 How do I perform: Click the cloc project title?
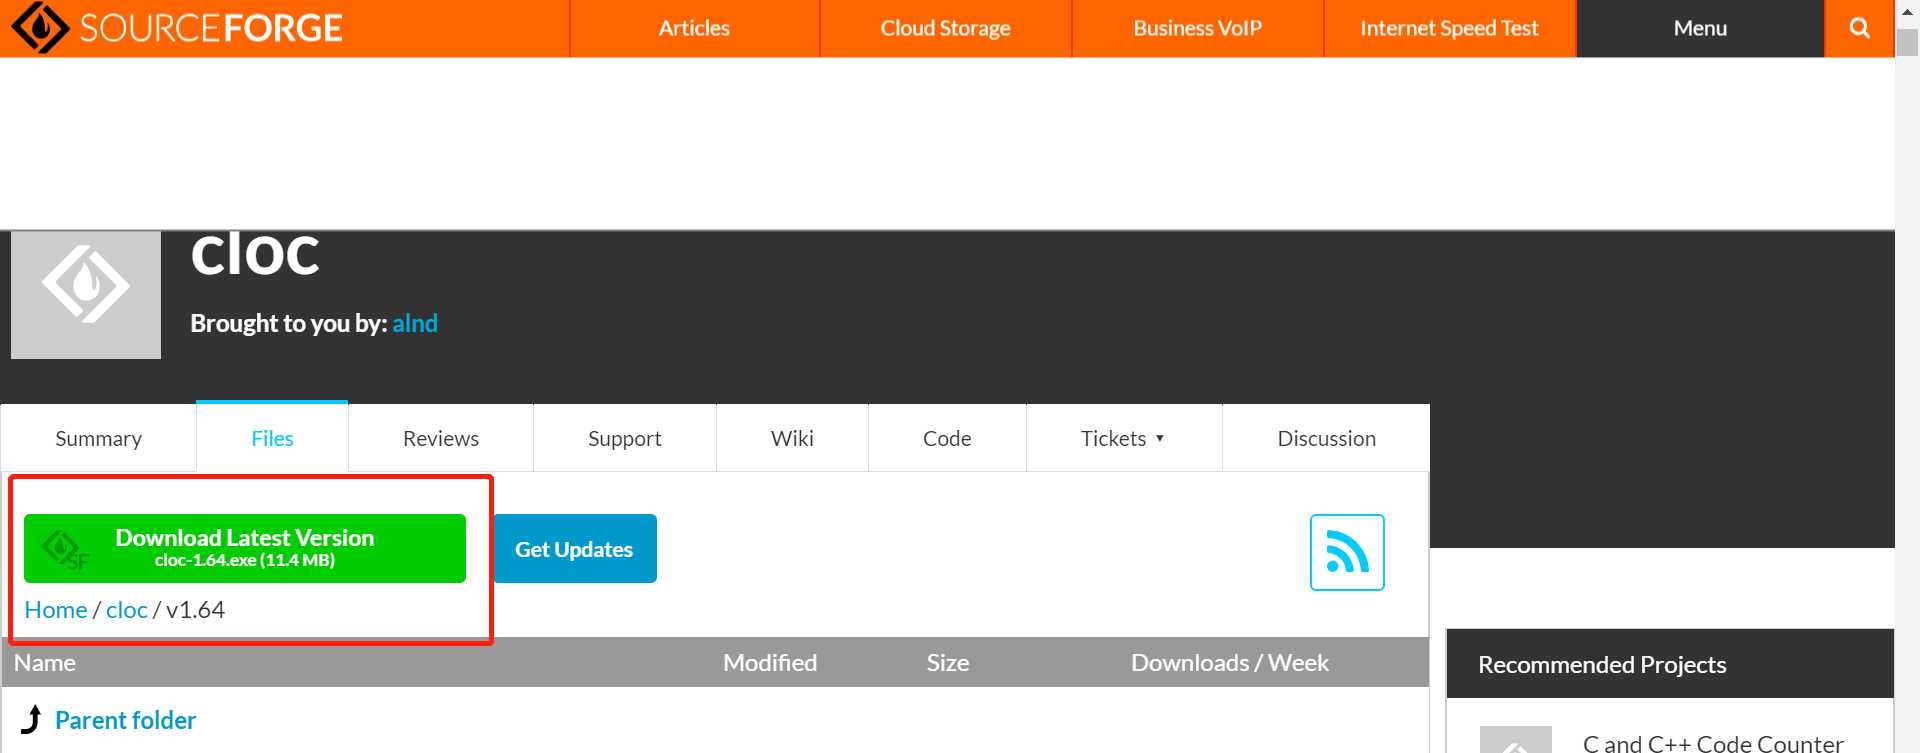[255, 254]
